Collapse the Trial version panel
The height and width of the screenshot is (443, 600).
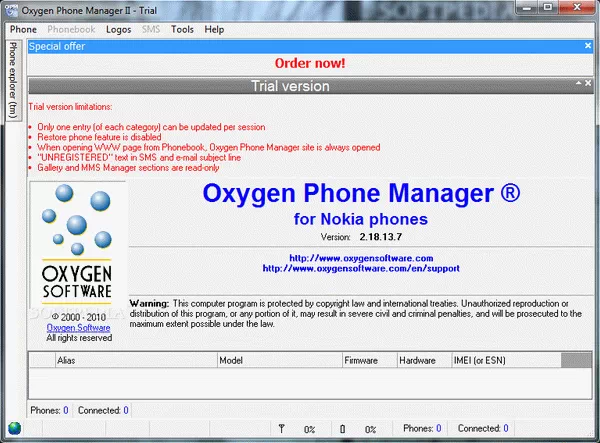579,83
